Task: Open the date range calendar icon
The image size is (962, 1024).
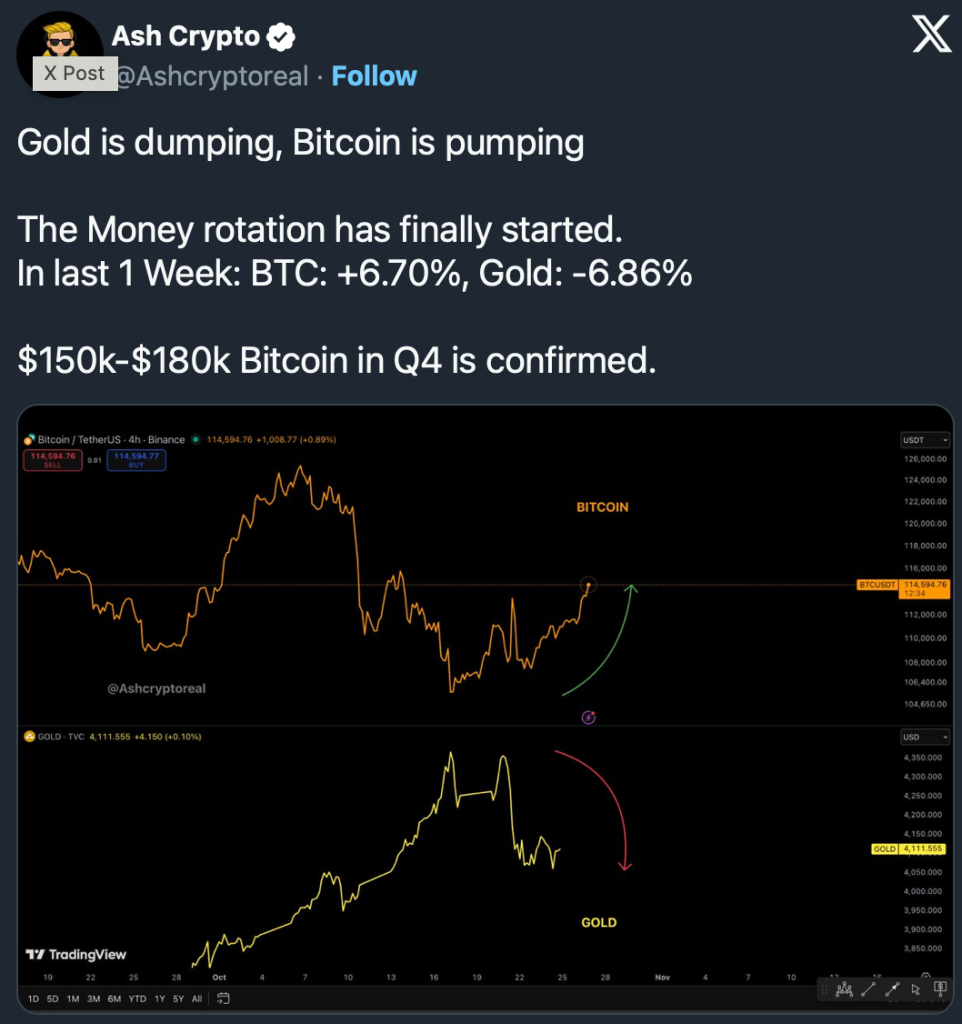Action: pyautogui.click(x=224, y=998)
